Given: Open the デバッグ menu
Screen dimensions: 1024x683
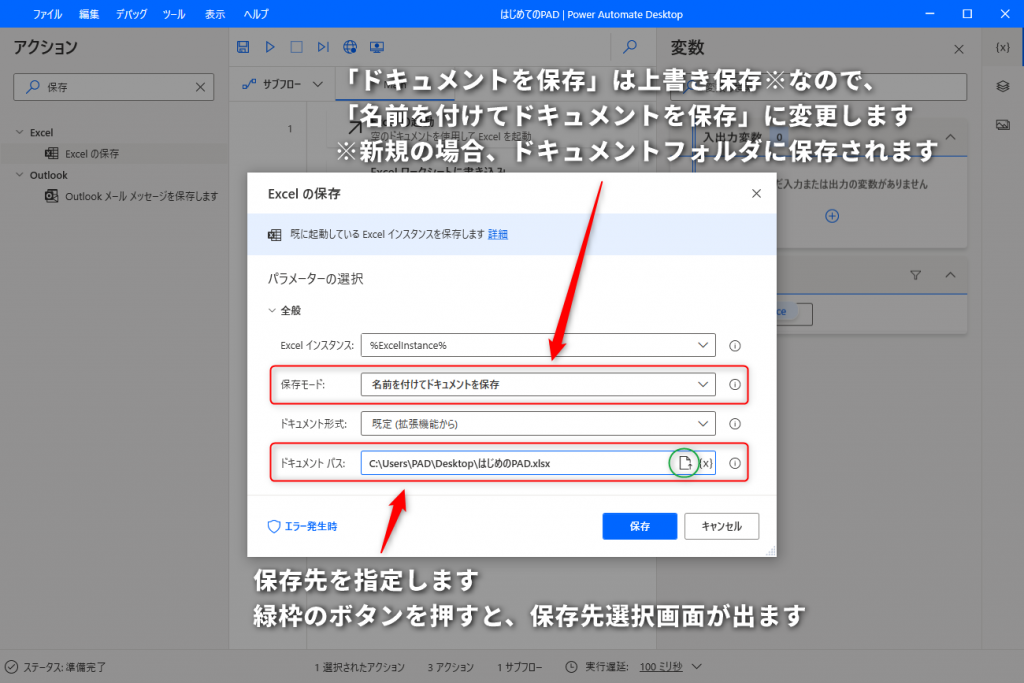Looking at the screenshot, I should coord(131,14).
